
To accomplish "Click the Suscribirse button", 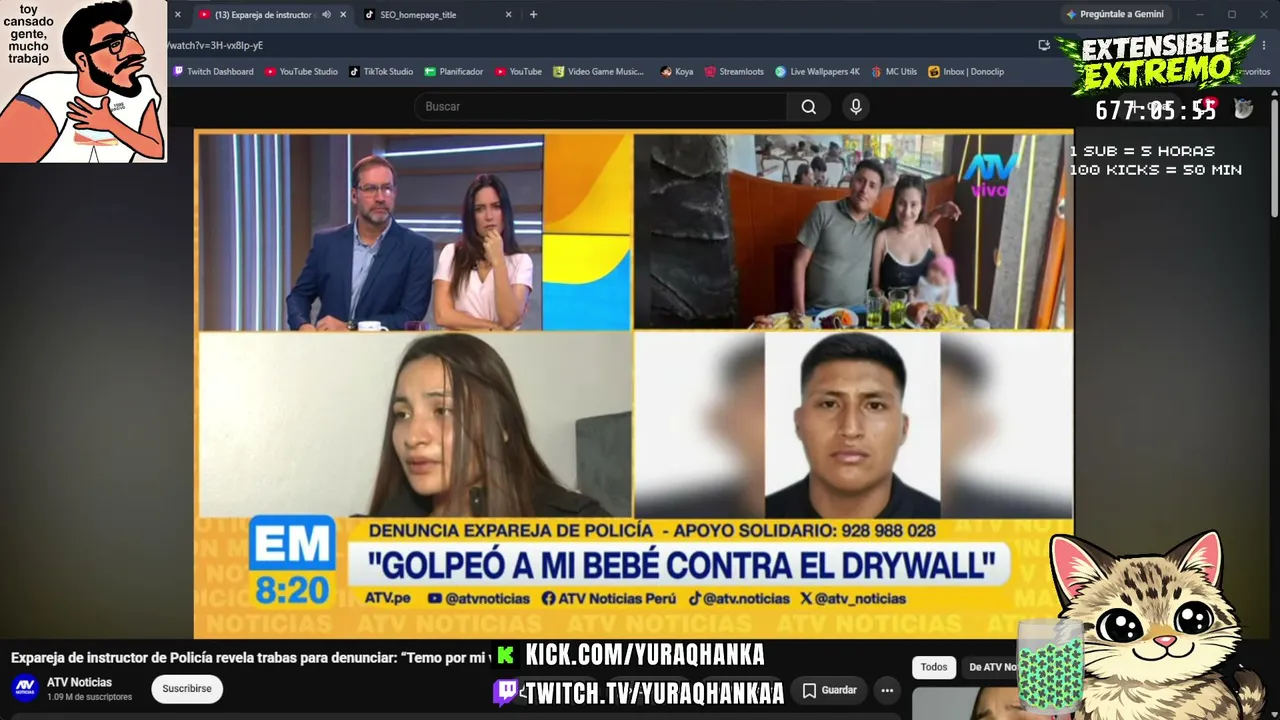I will click(187, 689).
